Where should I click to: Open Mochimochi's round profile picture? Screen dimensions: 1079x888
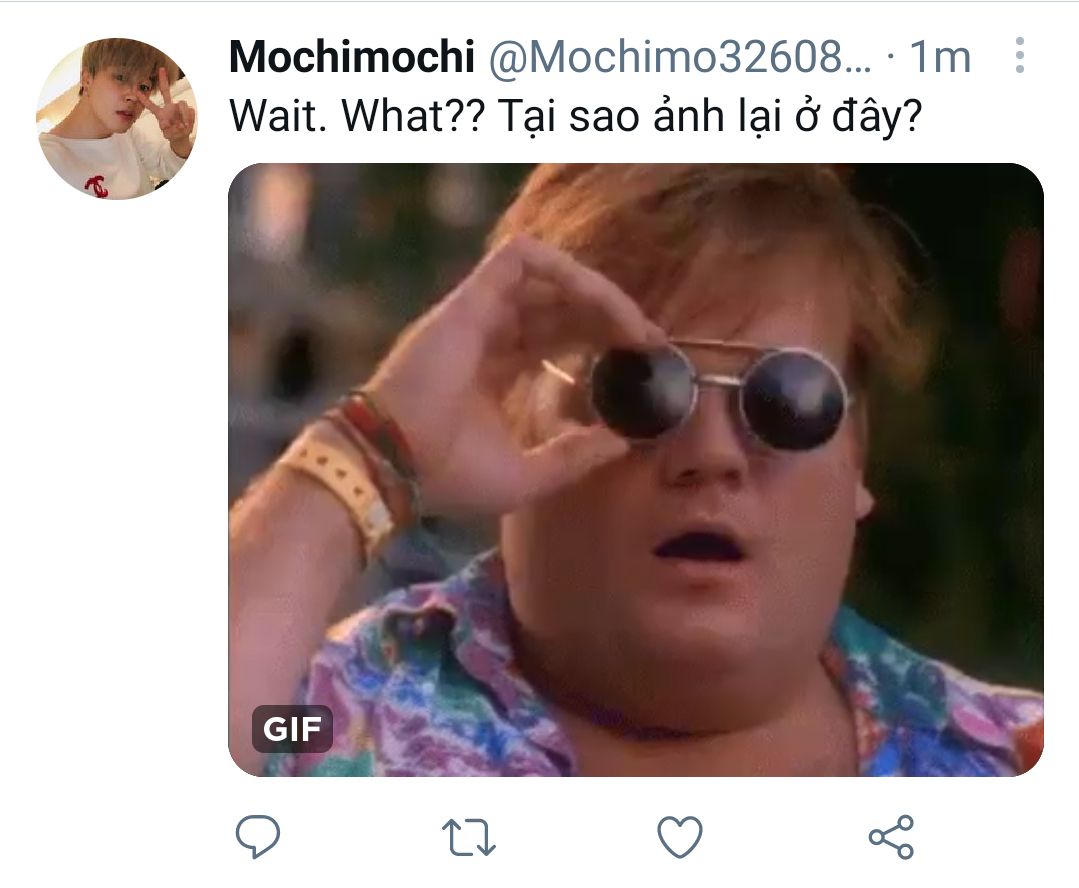pyautogui.click(x=117, y=119)
